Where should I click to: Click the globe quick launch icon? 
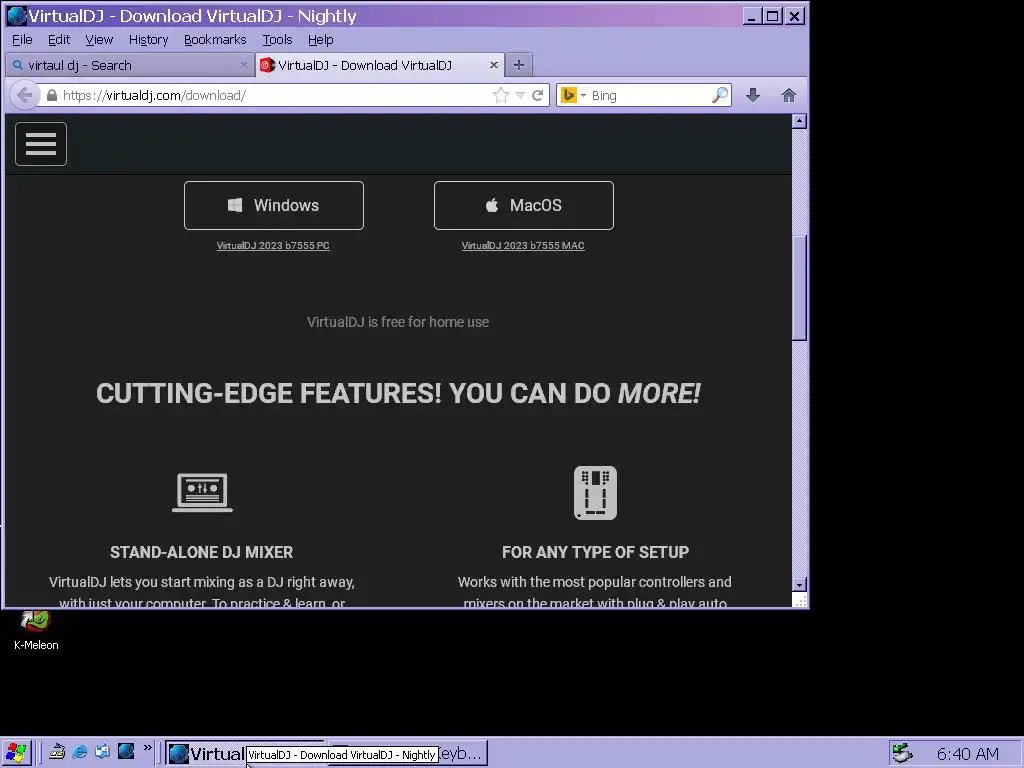click(x=125, y=752)
